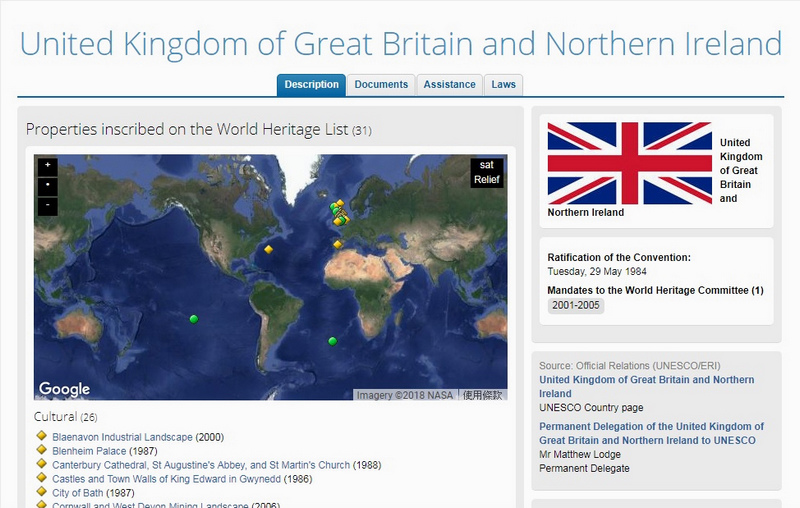Switch map to sat imagery

[x=487, y=165]
